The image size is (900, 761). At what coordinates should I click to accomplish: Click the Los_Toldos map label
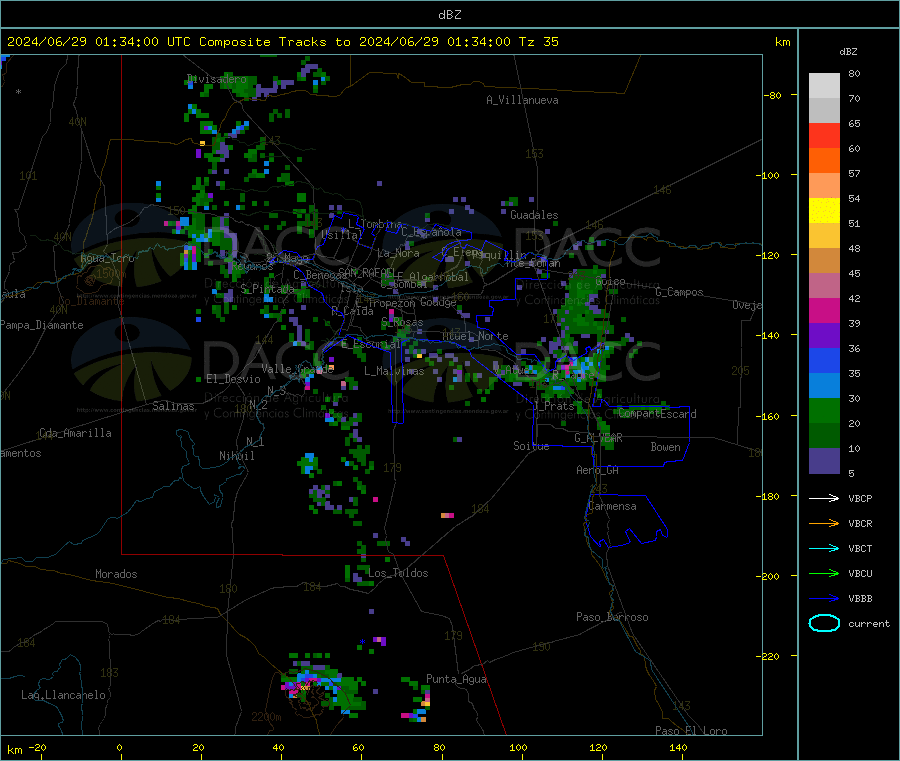[x=398, y=573]
